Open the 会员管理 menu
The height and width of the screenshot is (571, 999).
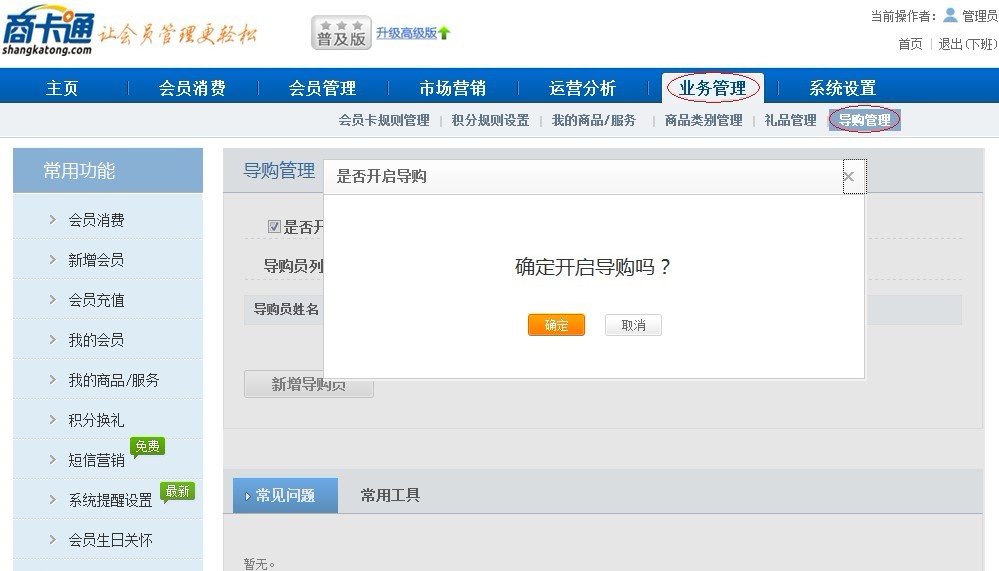(x=322, y=88)
